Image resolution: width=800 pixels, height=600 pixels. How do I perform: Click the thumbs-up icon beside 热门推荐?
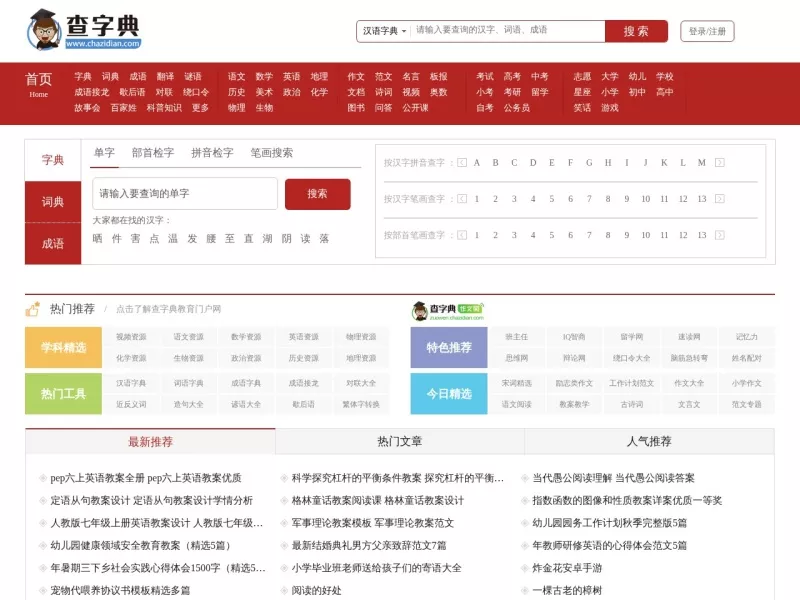33,309
